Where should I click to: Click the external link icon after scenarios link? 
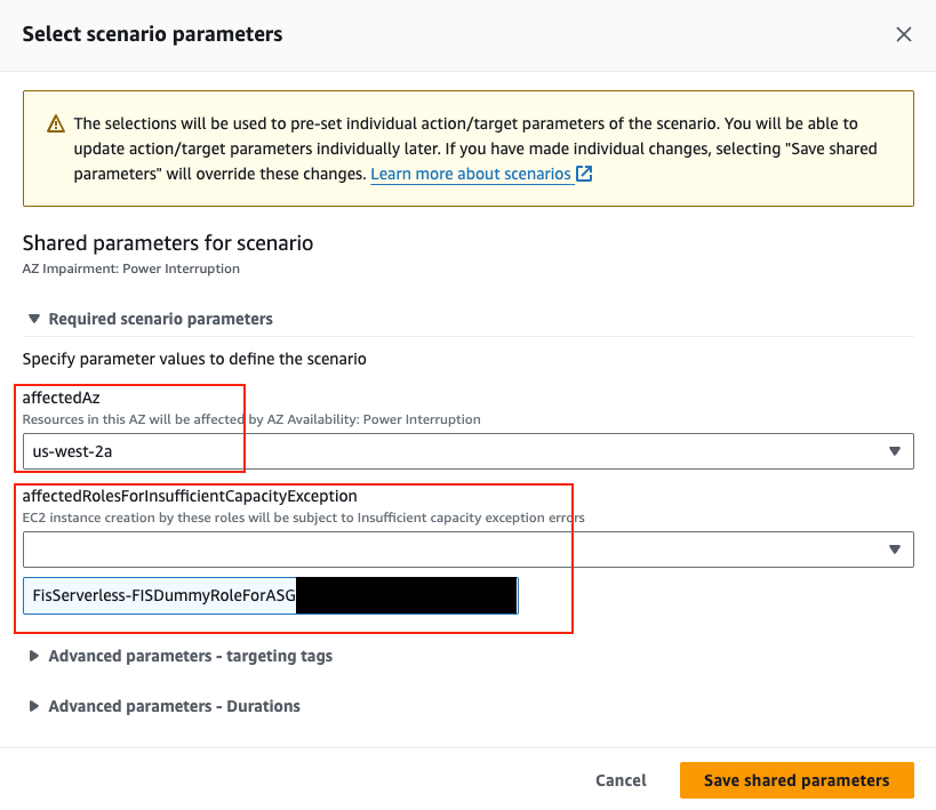coord(584,174)
